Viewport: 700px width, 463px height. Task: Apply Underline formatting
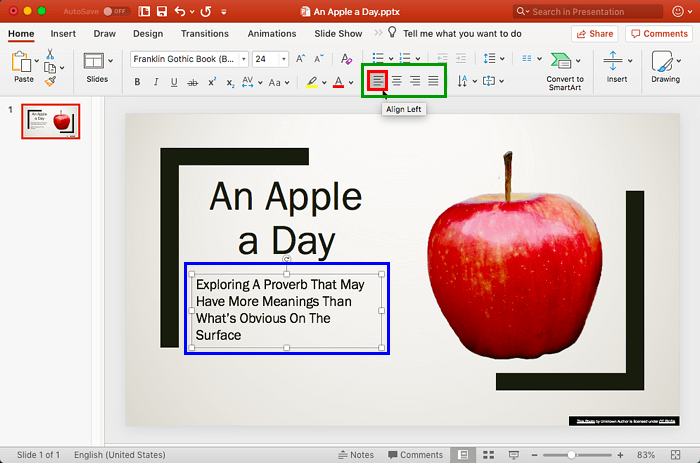pyautogui.click(x=174, y=82)
